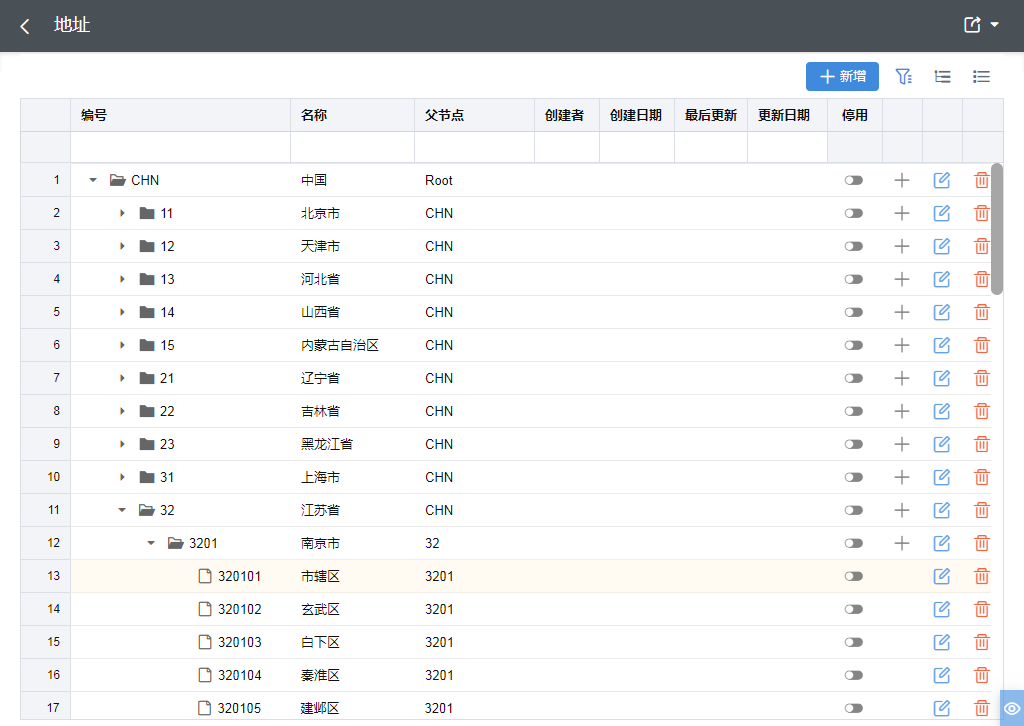Click the 父节点 filter input field
The image size is (1024, 726).
474,148
